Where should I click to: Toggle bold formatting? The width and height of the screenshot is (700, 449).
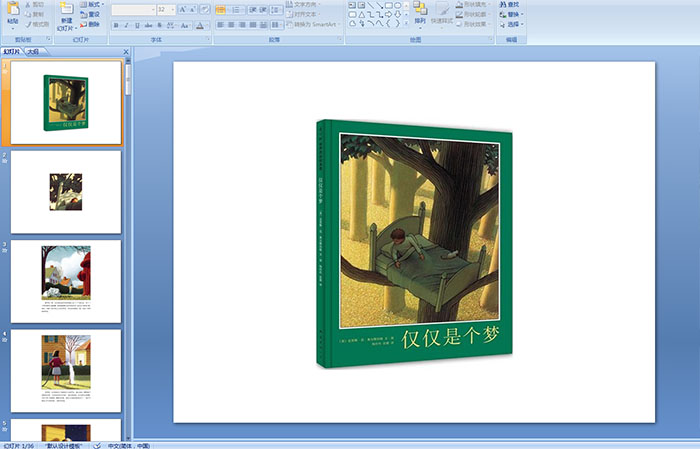click(116, 25)
